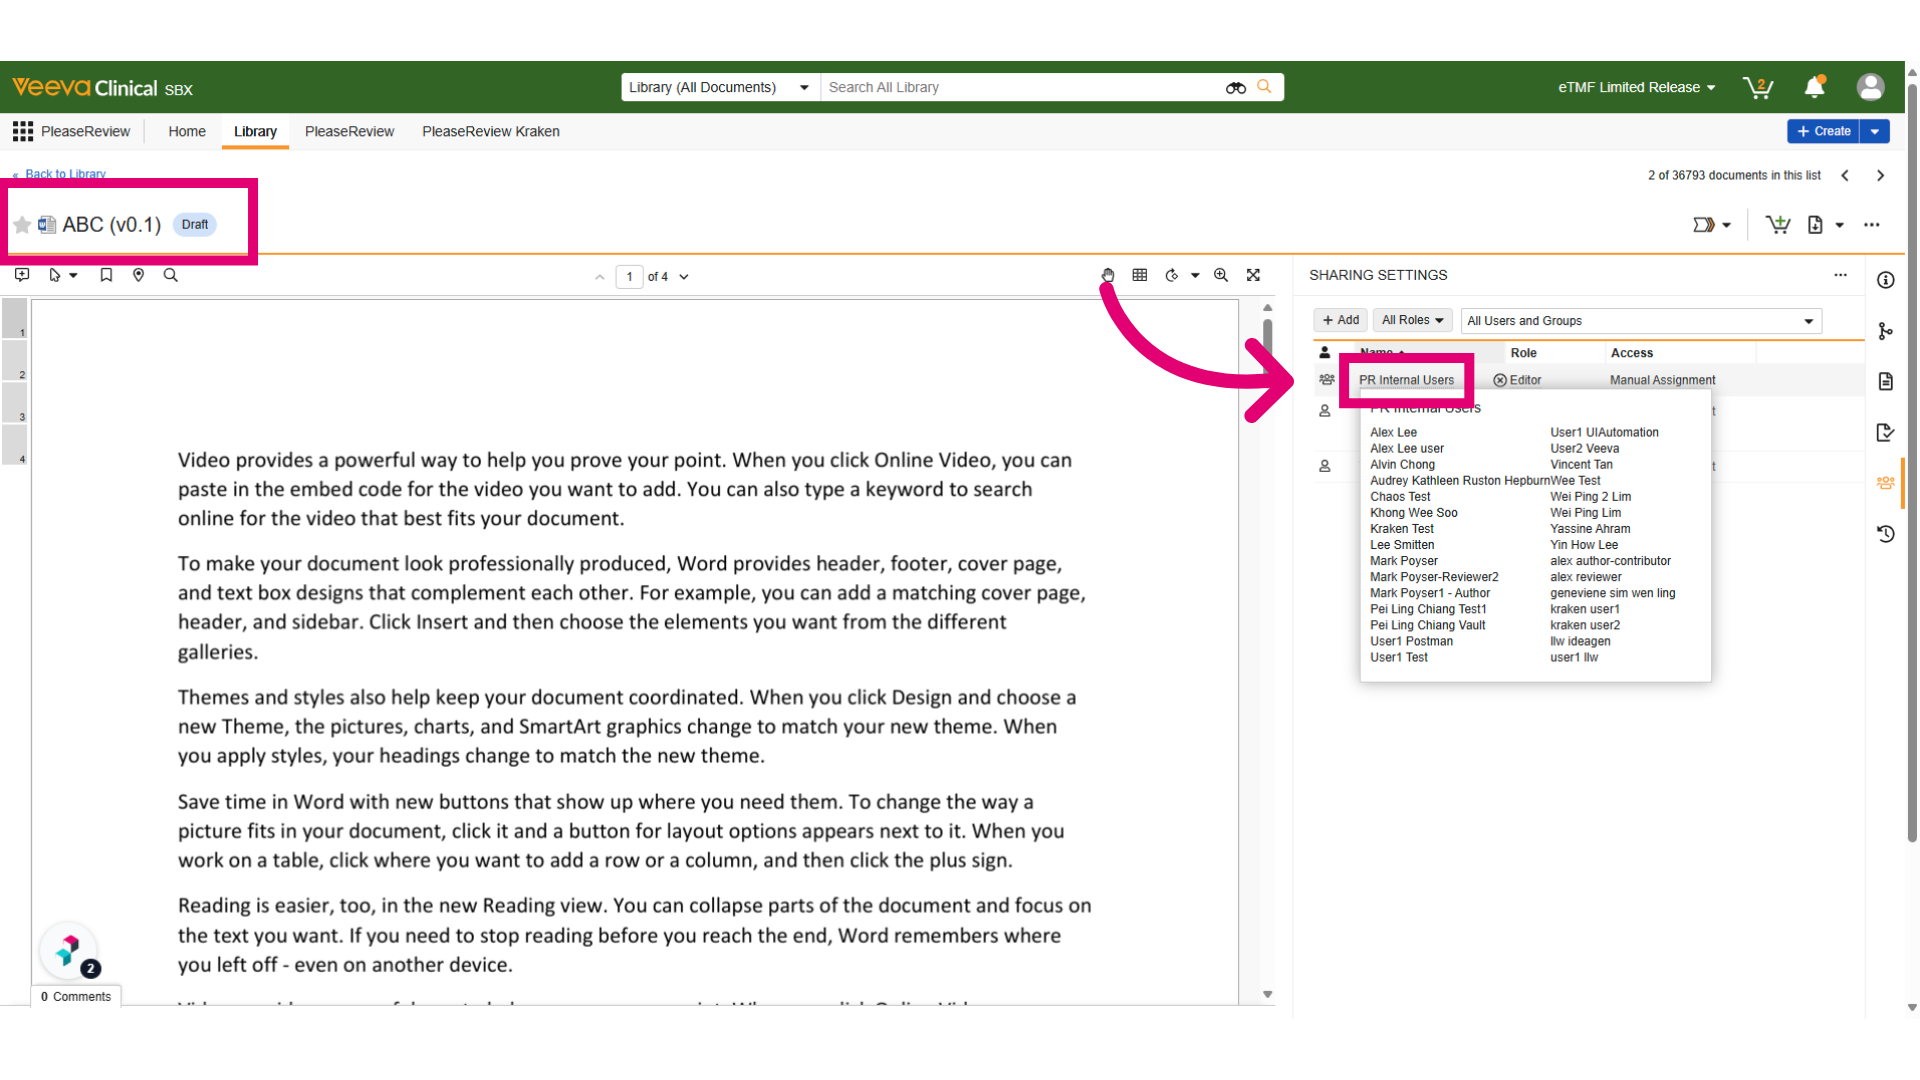
Task: Click the Role column header
Action: [1523, 353]
